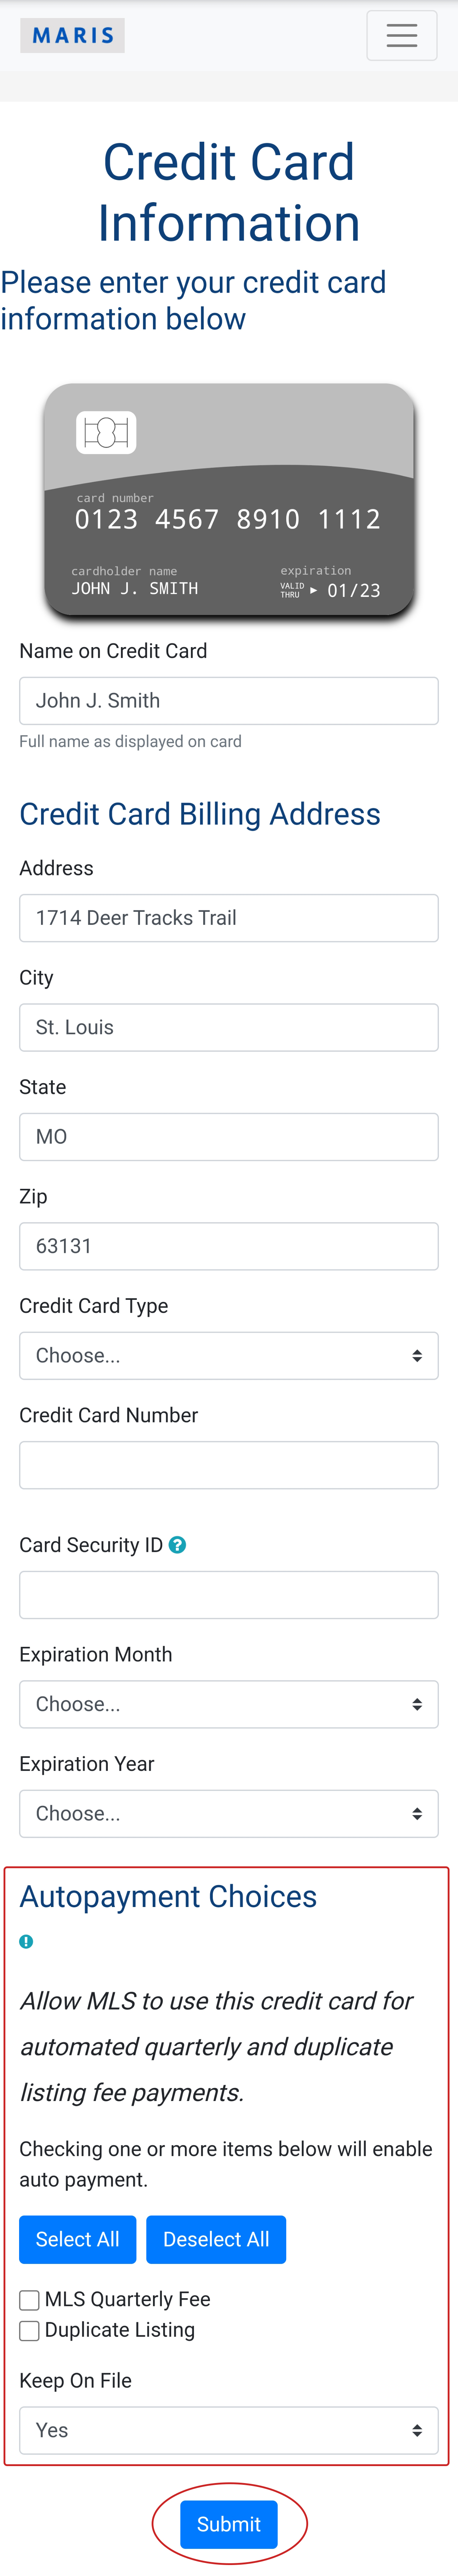The height and width of the screenshot is (2576, 458).
Task: Focus the Zip code field
Action: coord(228,1246)
